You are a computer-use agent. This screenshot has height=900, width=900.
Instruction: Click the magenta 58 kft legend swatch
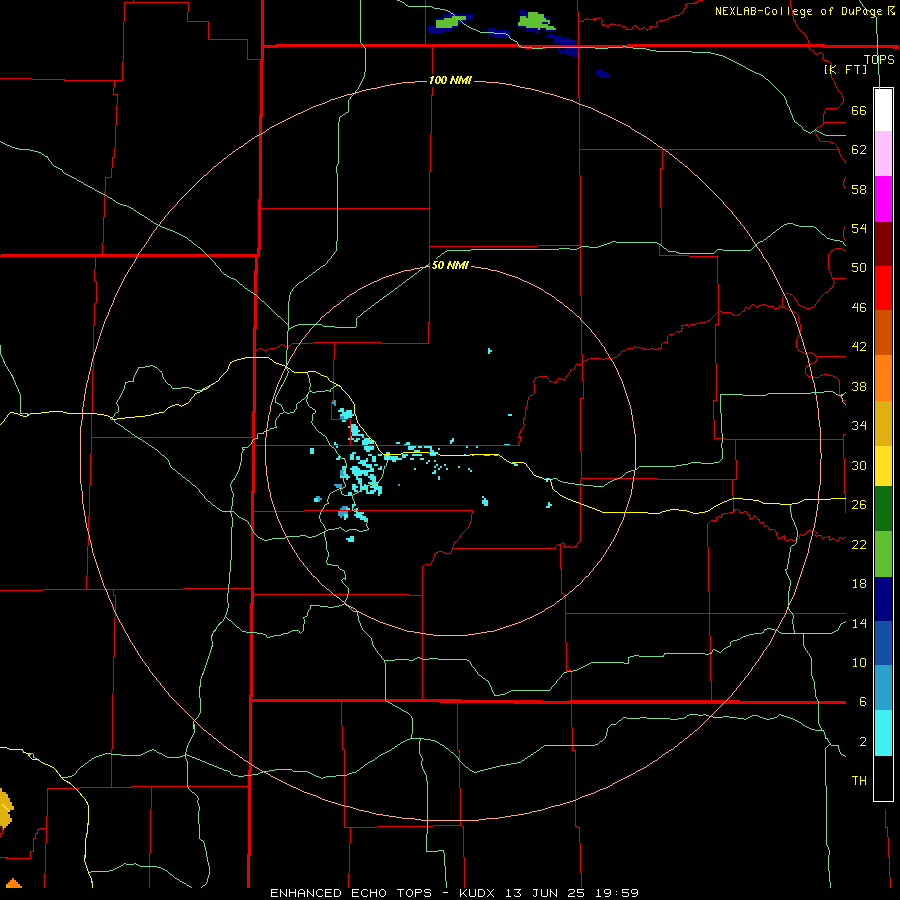883,199
